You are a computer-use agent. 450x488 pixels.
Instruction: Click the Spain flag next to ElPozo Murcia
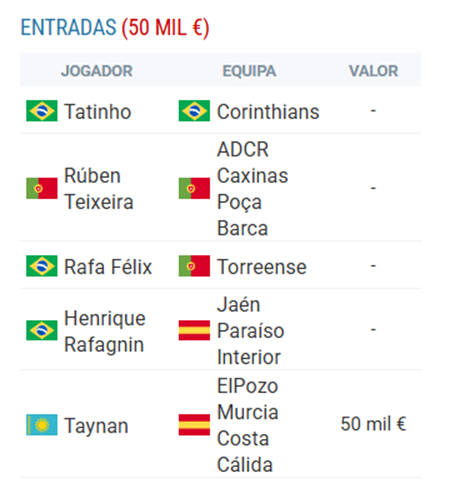(x=194, y=425)
